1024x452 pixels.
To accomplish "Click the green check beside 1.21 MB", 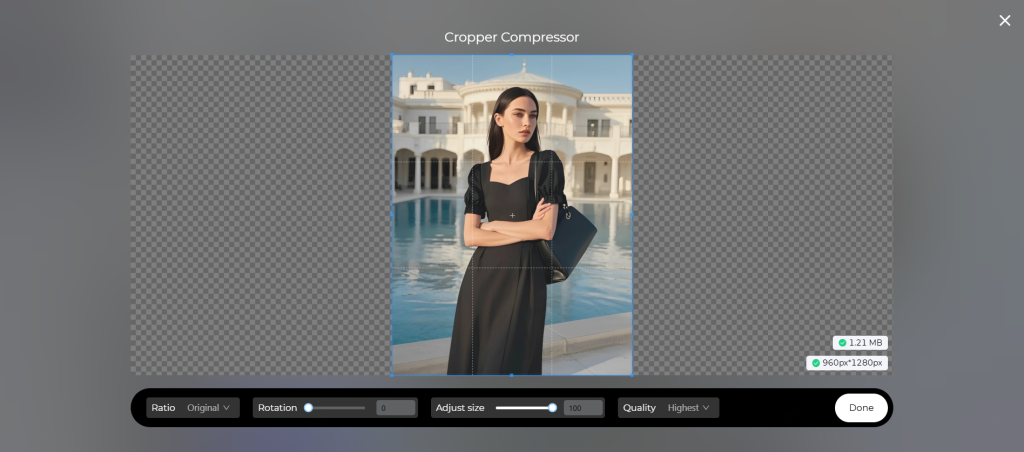I will (842, 343).
